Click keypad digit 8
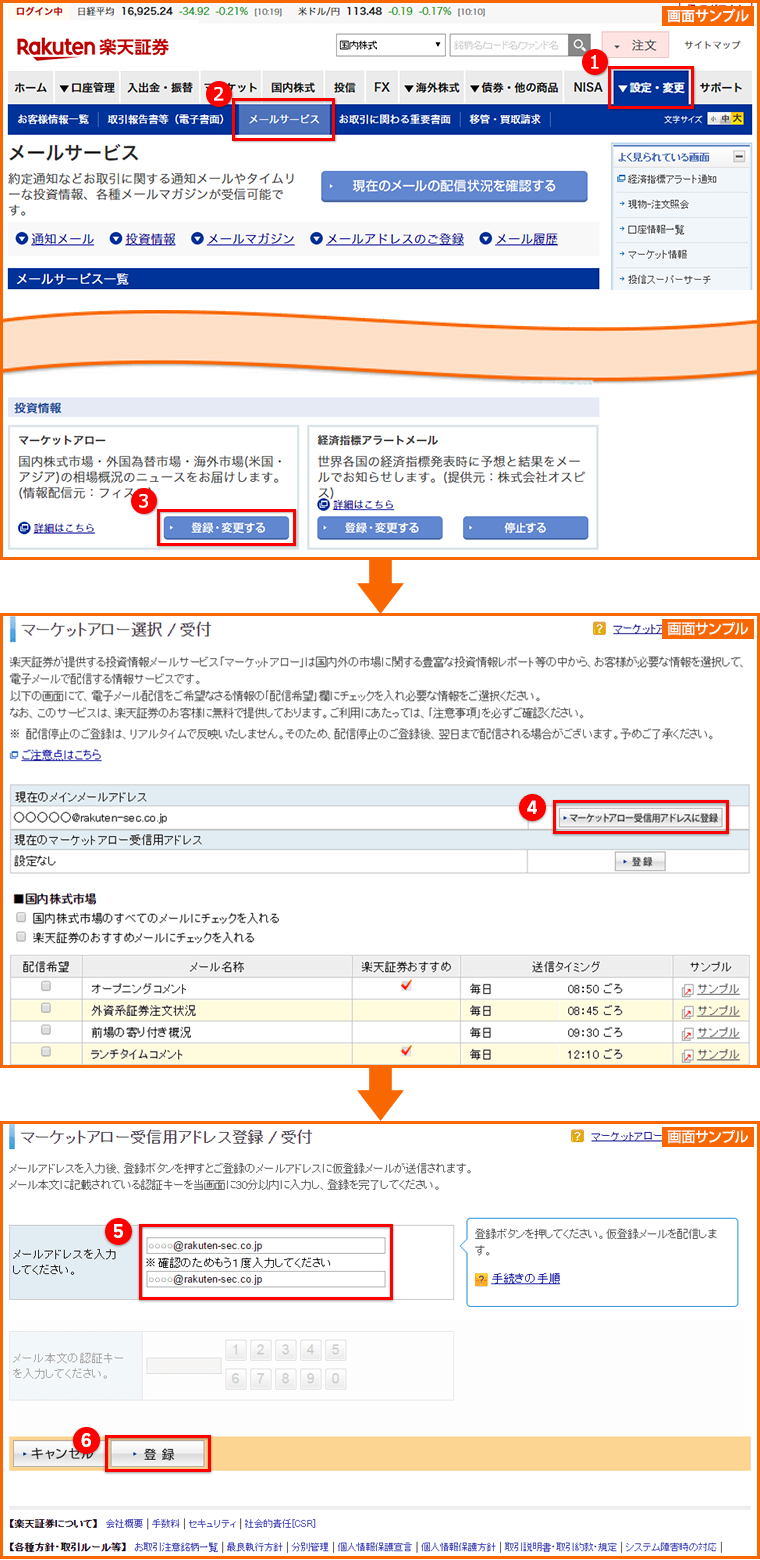The height and width of the screenshot is (1560, 760). (286, 1379)
